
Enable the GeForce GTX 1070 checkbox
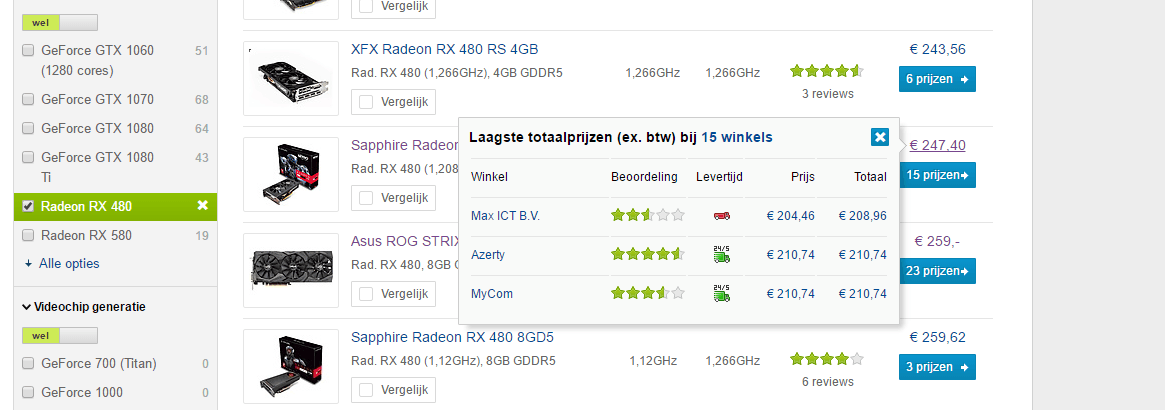point(28,100)
